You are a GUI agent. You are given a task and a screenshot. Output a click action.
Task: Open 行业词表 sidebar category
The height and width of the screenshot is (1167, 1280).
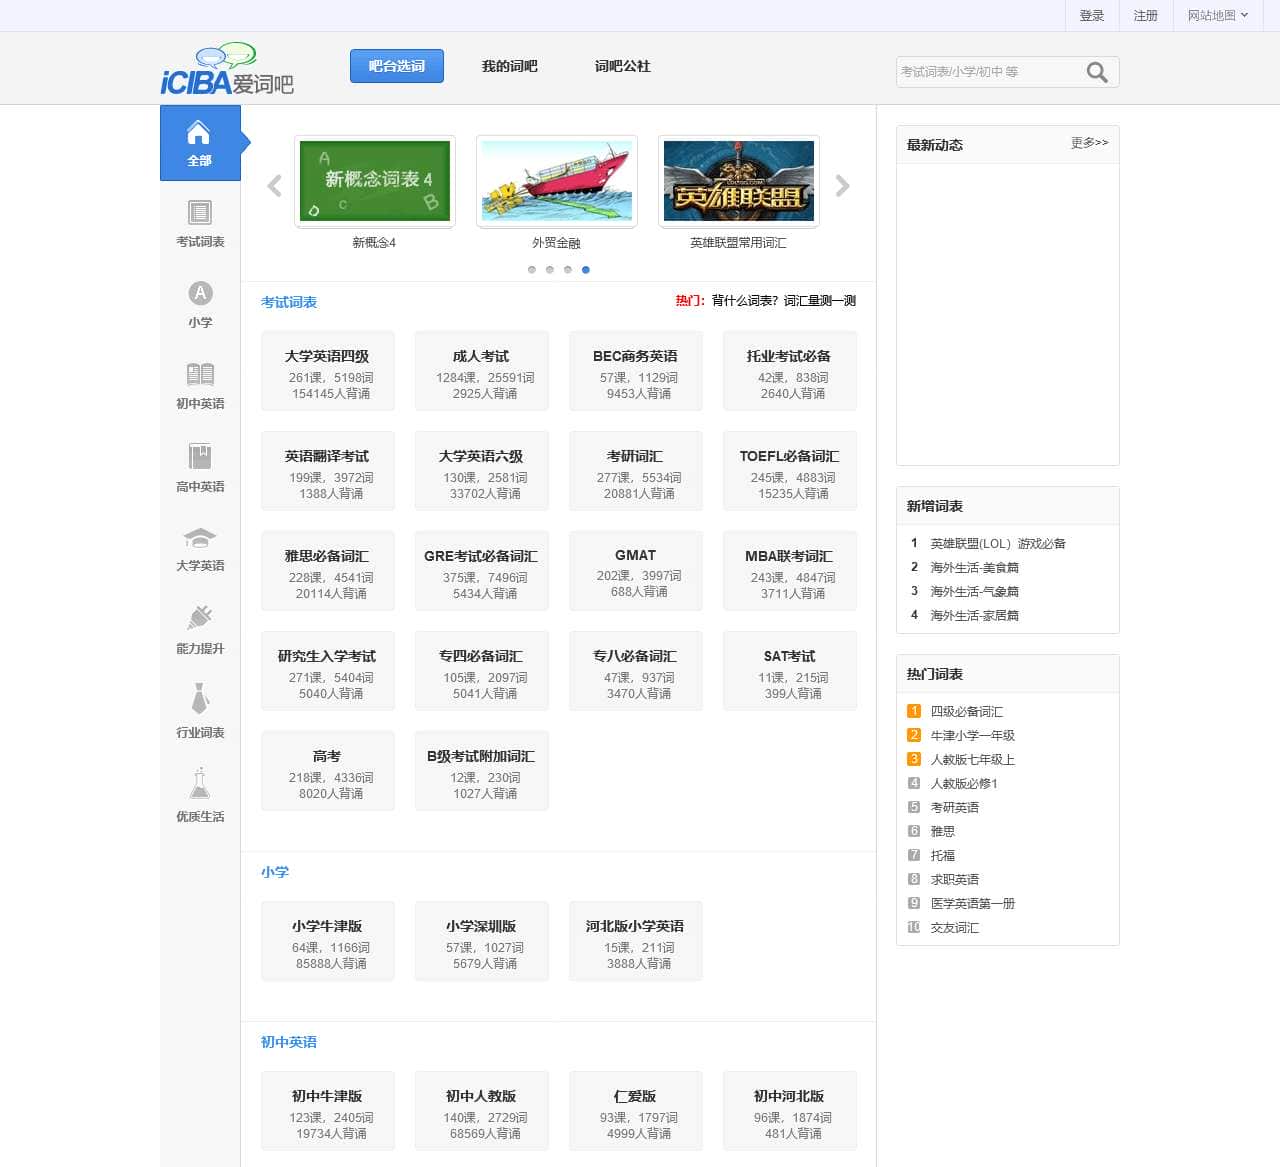[200, 711]
